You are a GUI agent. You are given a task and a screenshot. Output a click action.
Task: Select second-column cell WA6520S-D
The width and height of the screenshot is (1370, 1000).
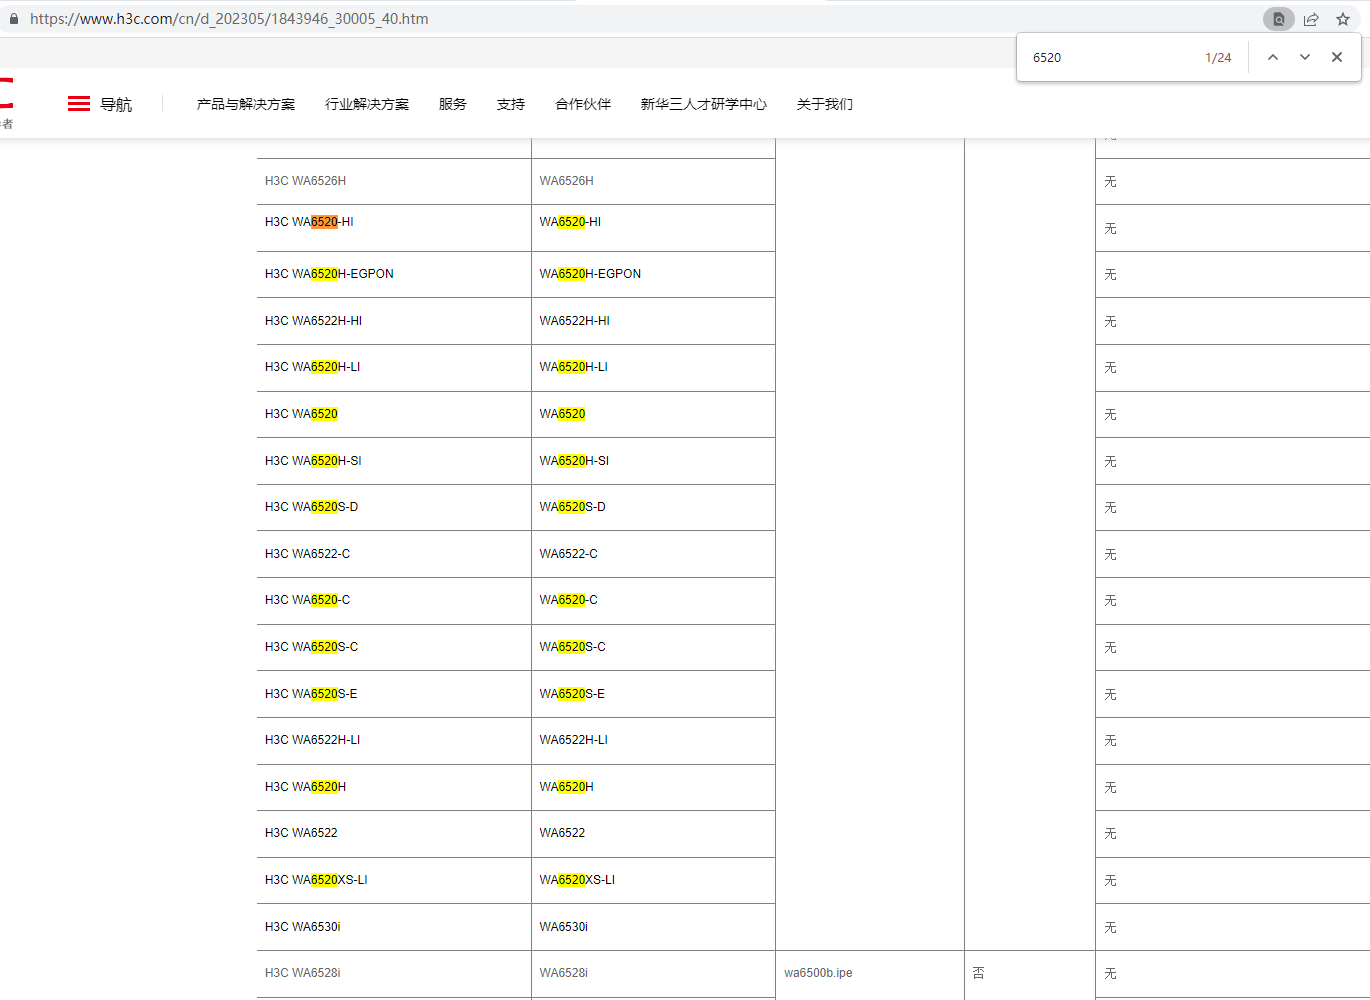coord(572,507)
